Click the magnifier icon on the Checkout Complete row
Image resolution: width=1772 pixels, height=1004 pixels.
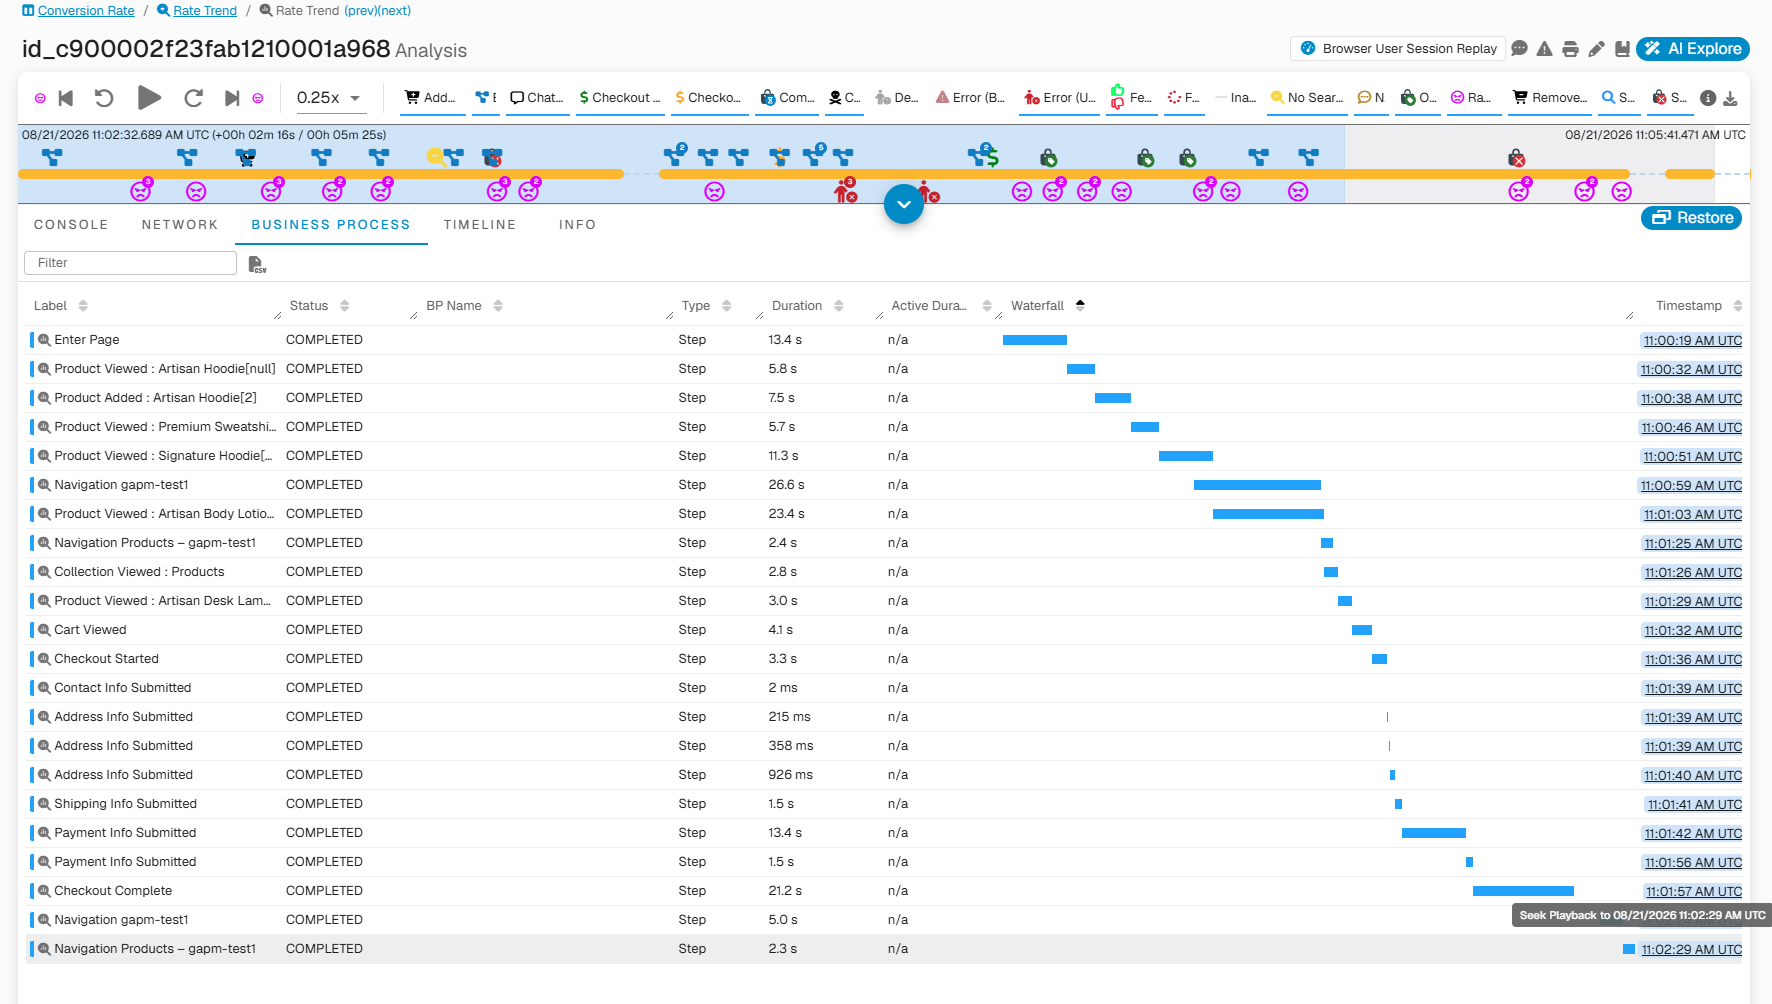click(x=44, y=891)
